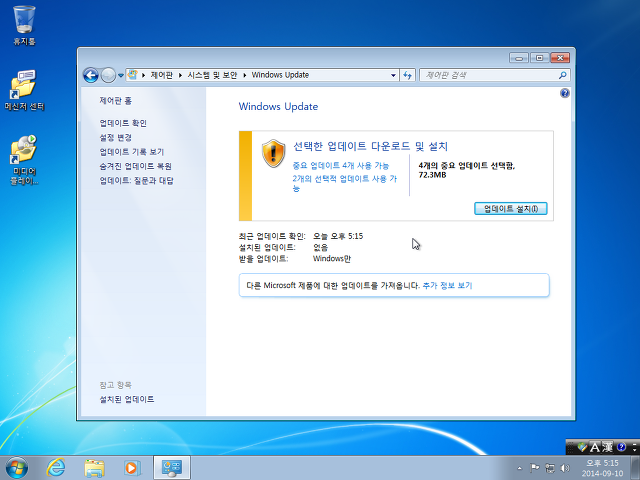Show hidden tray icons arrow
Viewport: 640px width, 480px height.
click(x=519, y=468)
